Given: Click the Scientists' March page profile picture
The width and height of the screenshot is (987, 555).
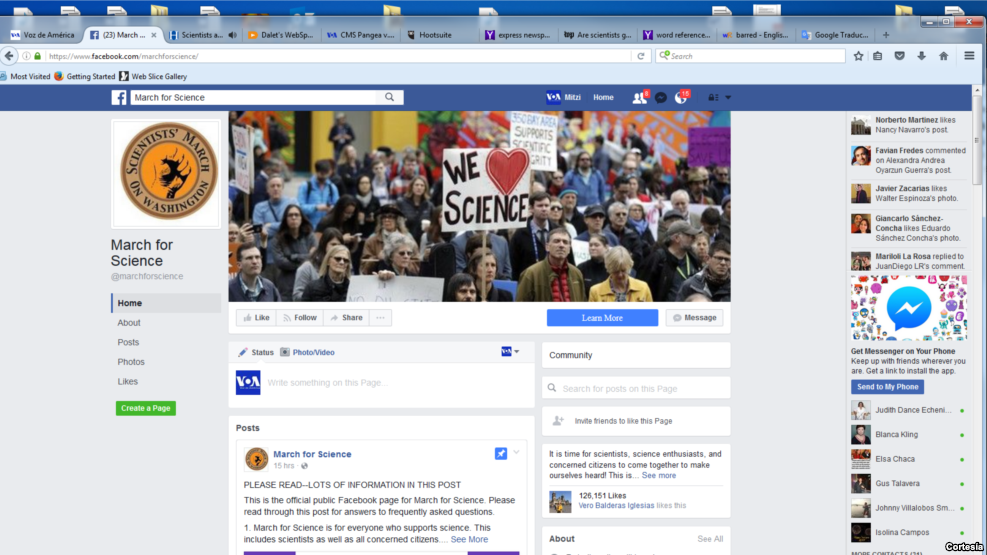Looking at the screenshot, I should [166, 173].
